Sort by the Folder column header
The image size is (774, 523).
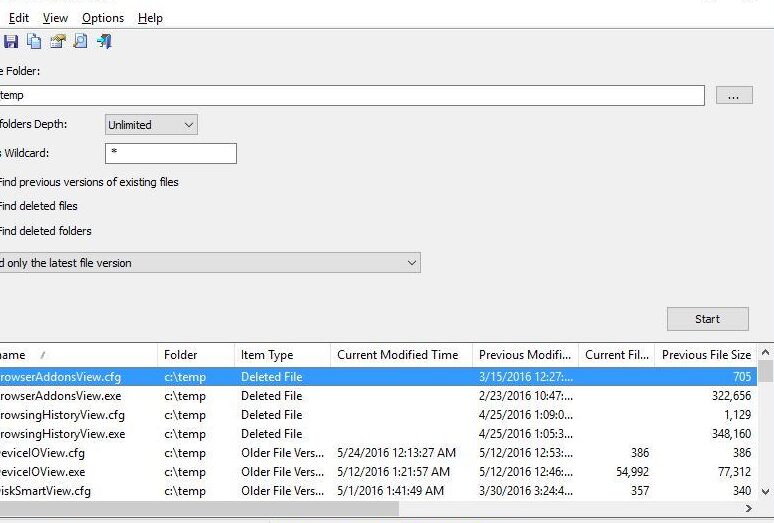196,355
